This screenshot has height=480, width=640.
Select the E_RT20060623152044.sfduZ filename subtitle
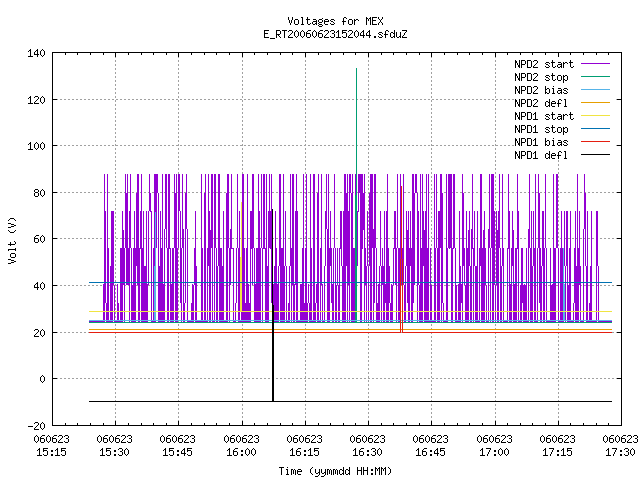click(335, 34)
